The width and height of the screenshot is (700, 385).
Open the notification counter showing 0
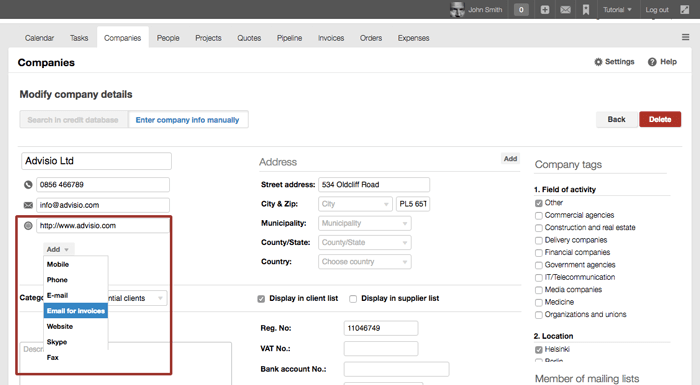(521, 9)
